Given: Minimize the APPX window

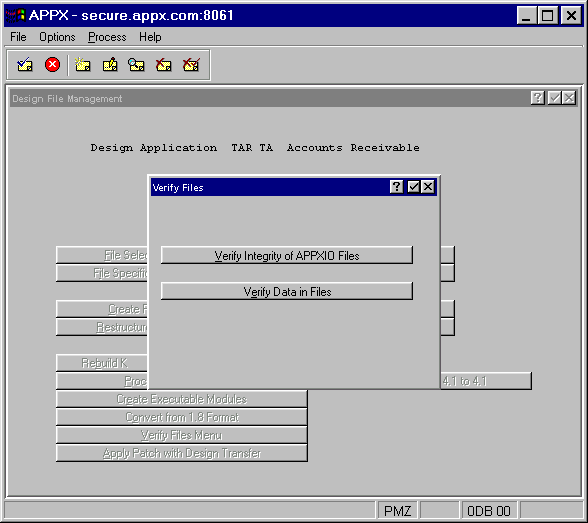Looking at the screenshot, I should coord(526,15).
